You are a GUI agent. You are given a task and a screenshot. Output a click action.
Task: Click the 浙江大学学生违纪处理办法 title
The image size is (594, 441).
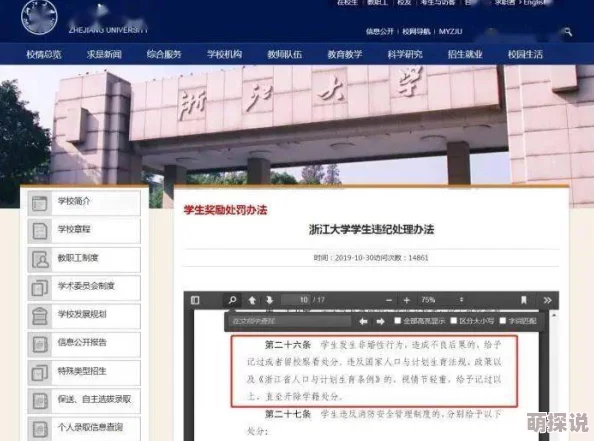click(371, 229)
